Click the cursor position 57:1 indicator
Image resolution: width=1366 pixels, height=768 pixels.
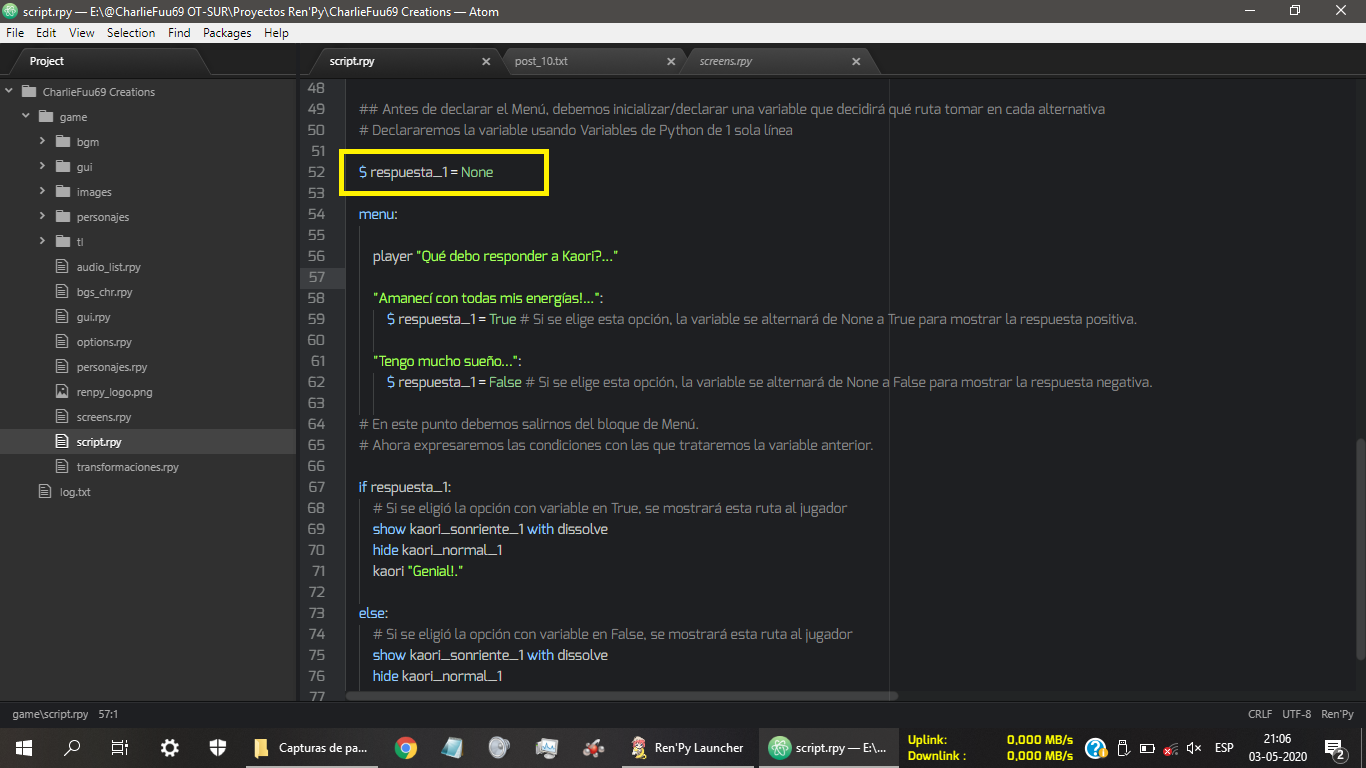[x=108, y=715]
